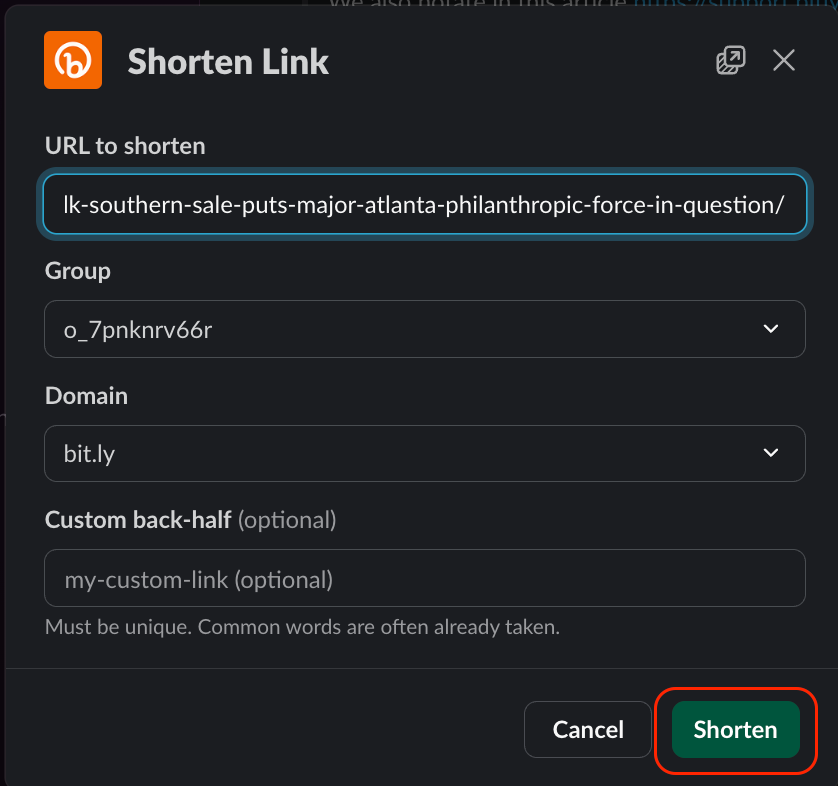838x786 pixels.
Task: Cancel the link shortening
Action: tap(588, 729)
